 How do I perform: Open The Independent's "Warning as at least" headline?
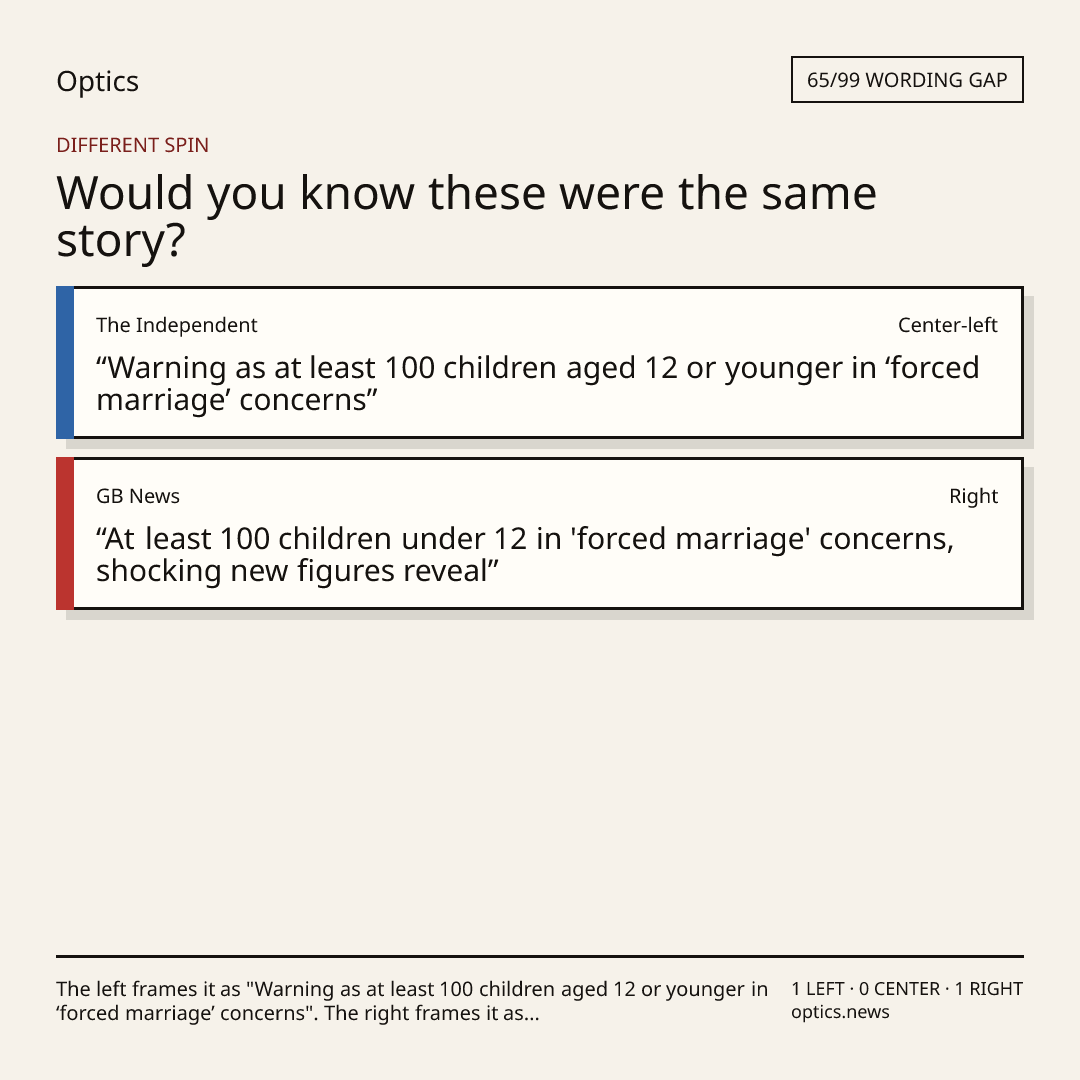coord(537,384)
